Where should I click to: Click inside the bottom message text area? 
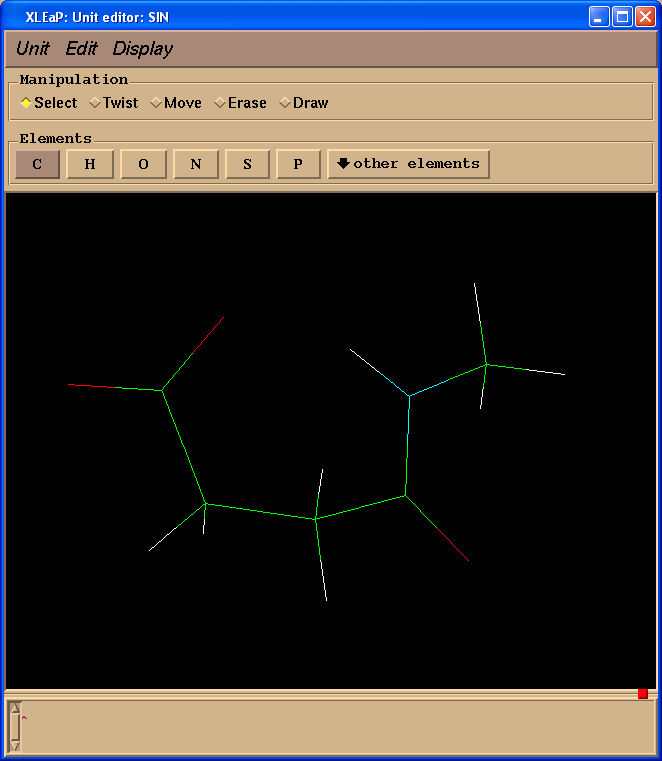point(338,727)
